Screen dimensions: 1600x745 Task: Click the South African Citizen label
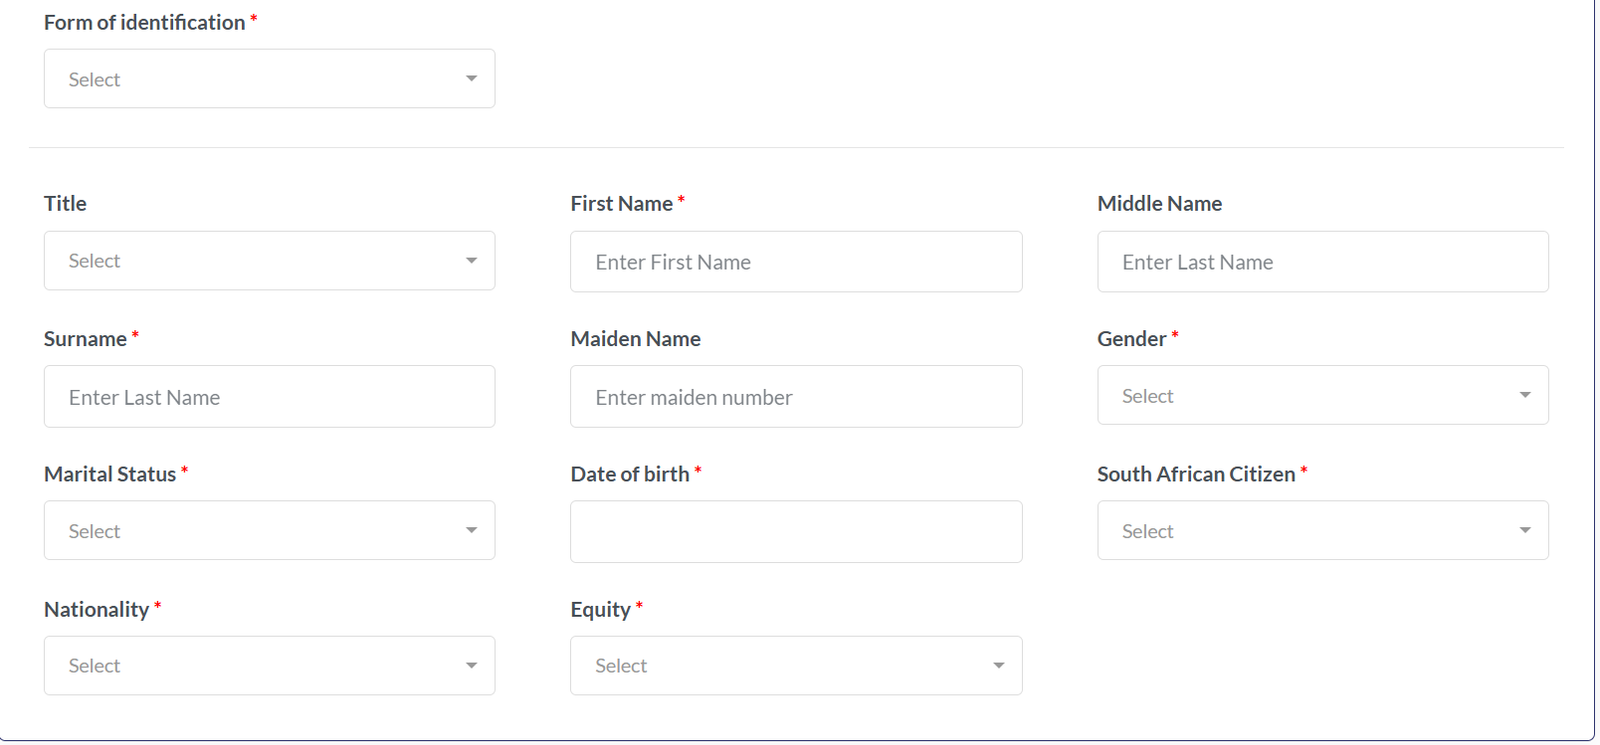tap(1196, 474)
